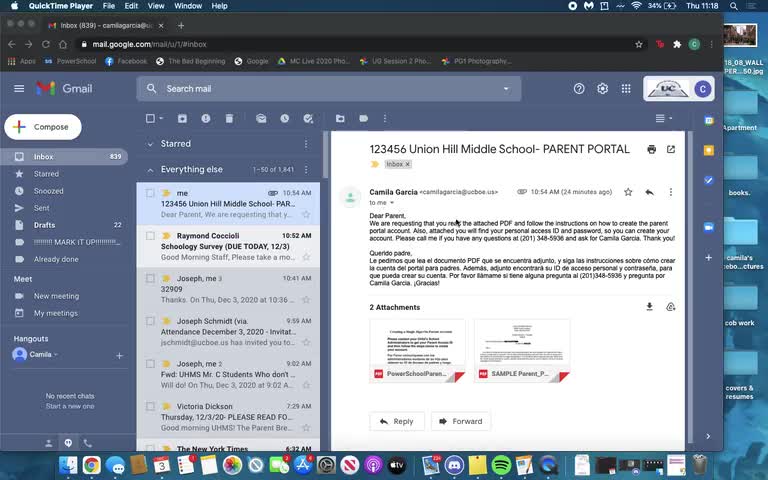Open Zoom add-on side panel icon
768x480 pixels.
pyautogui.click(x=709, y=227)
